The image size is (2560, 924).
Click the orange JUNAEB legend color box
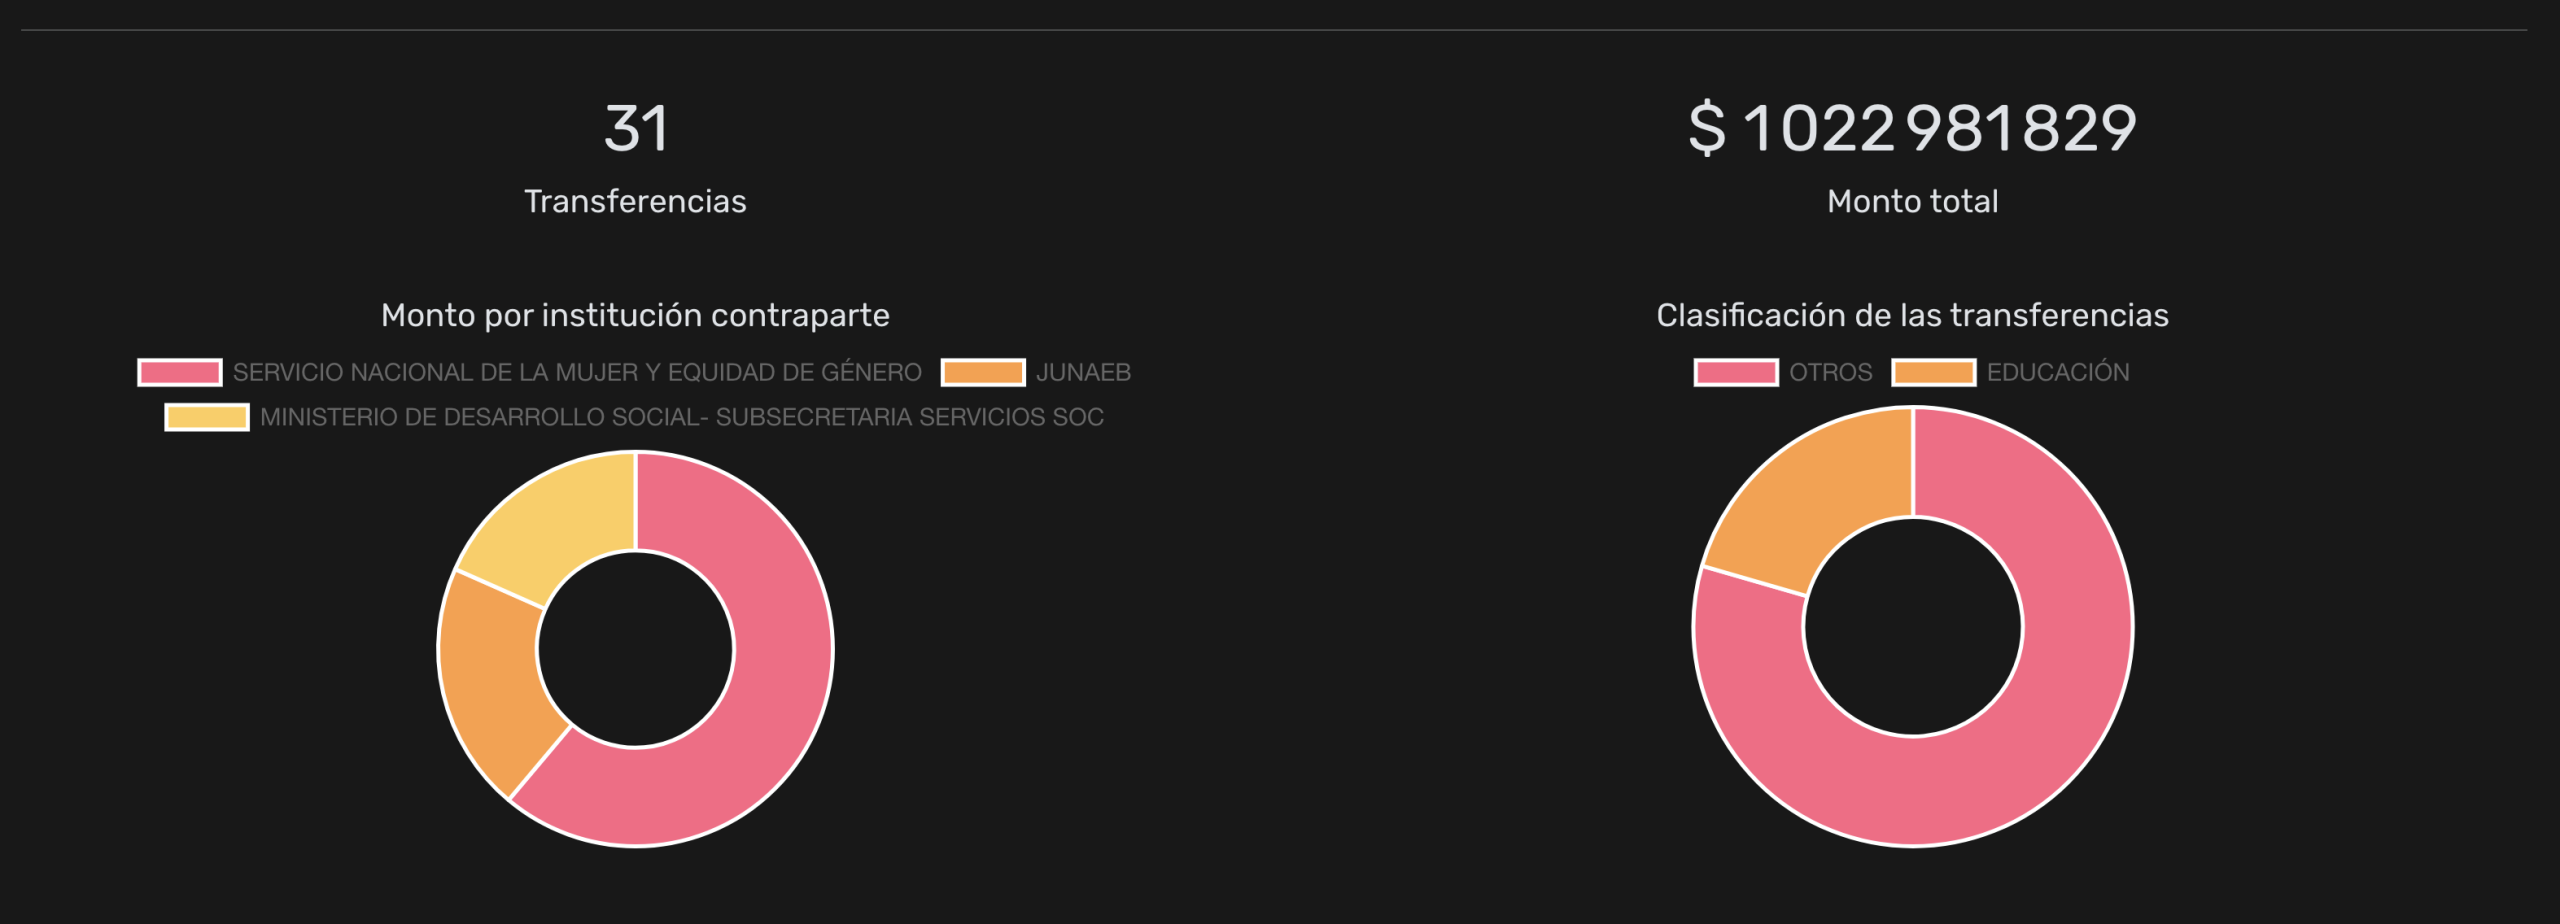coord(983,372)
